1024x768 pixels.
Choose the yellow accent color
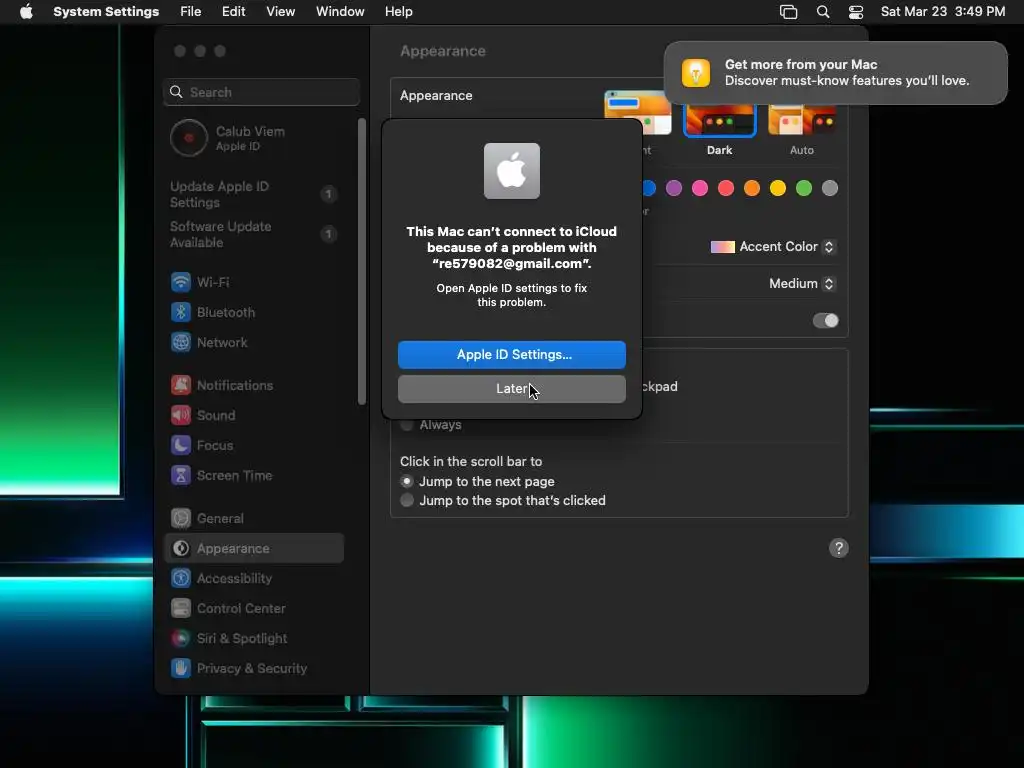[778, 188]
